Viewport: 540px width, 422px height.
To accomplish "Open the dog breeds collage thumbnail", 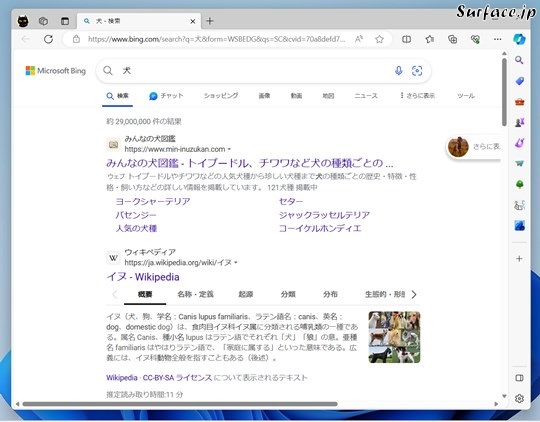I will [394, 337].
